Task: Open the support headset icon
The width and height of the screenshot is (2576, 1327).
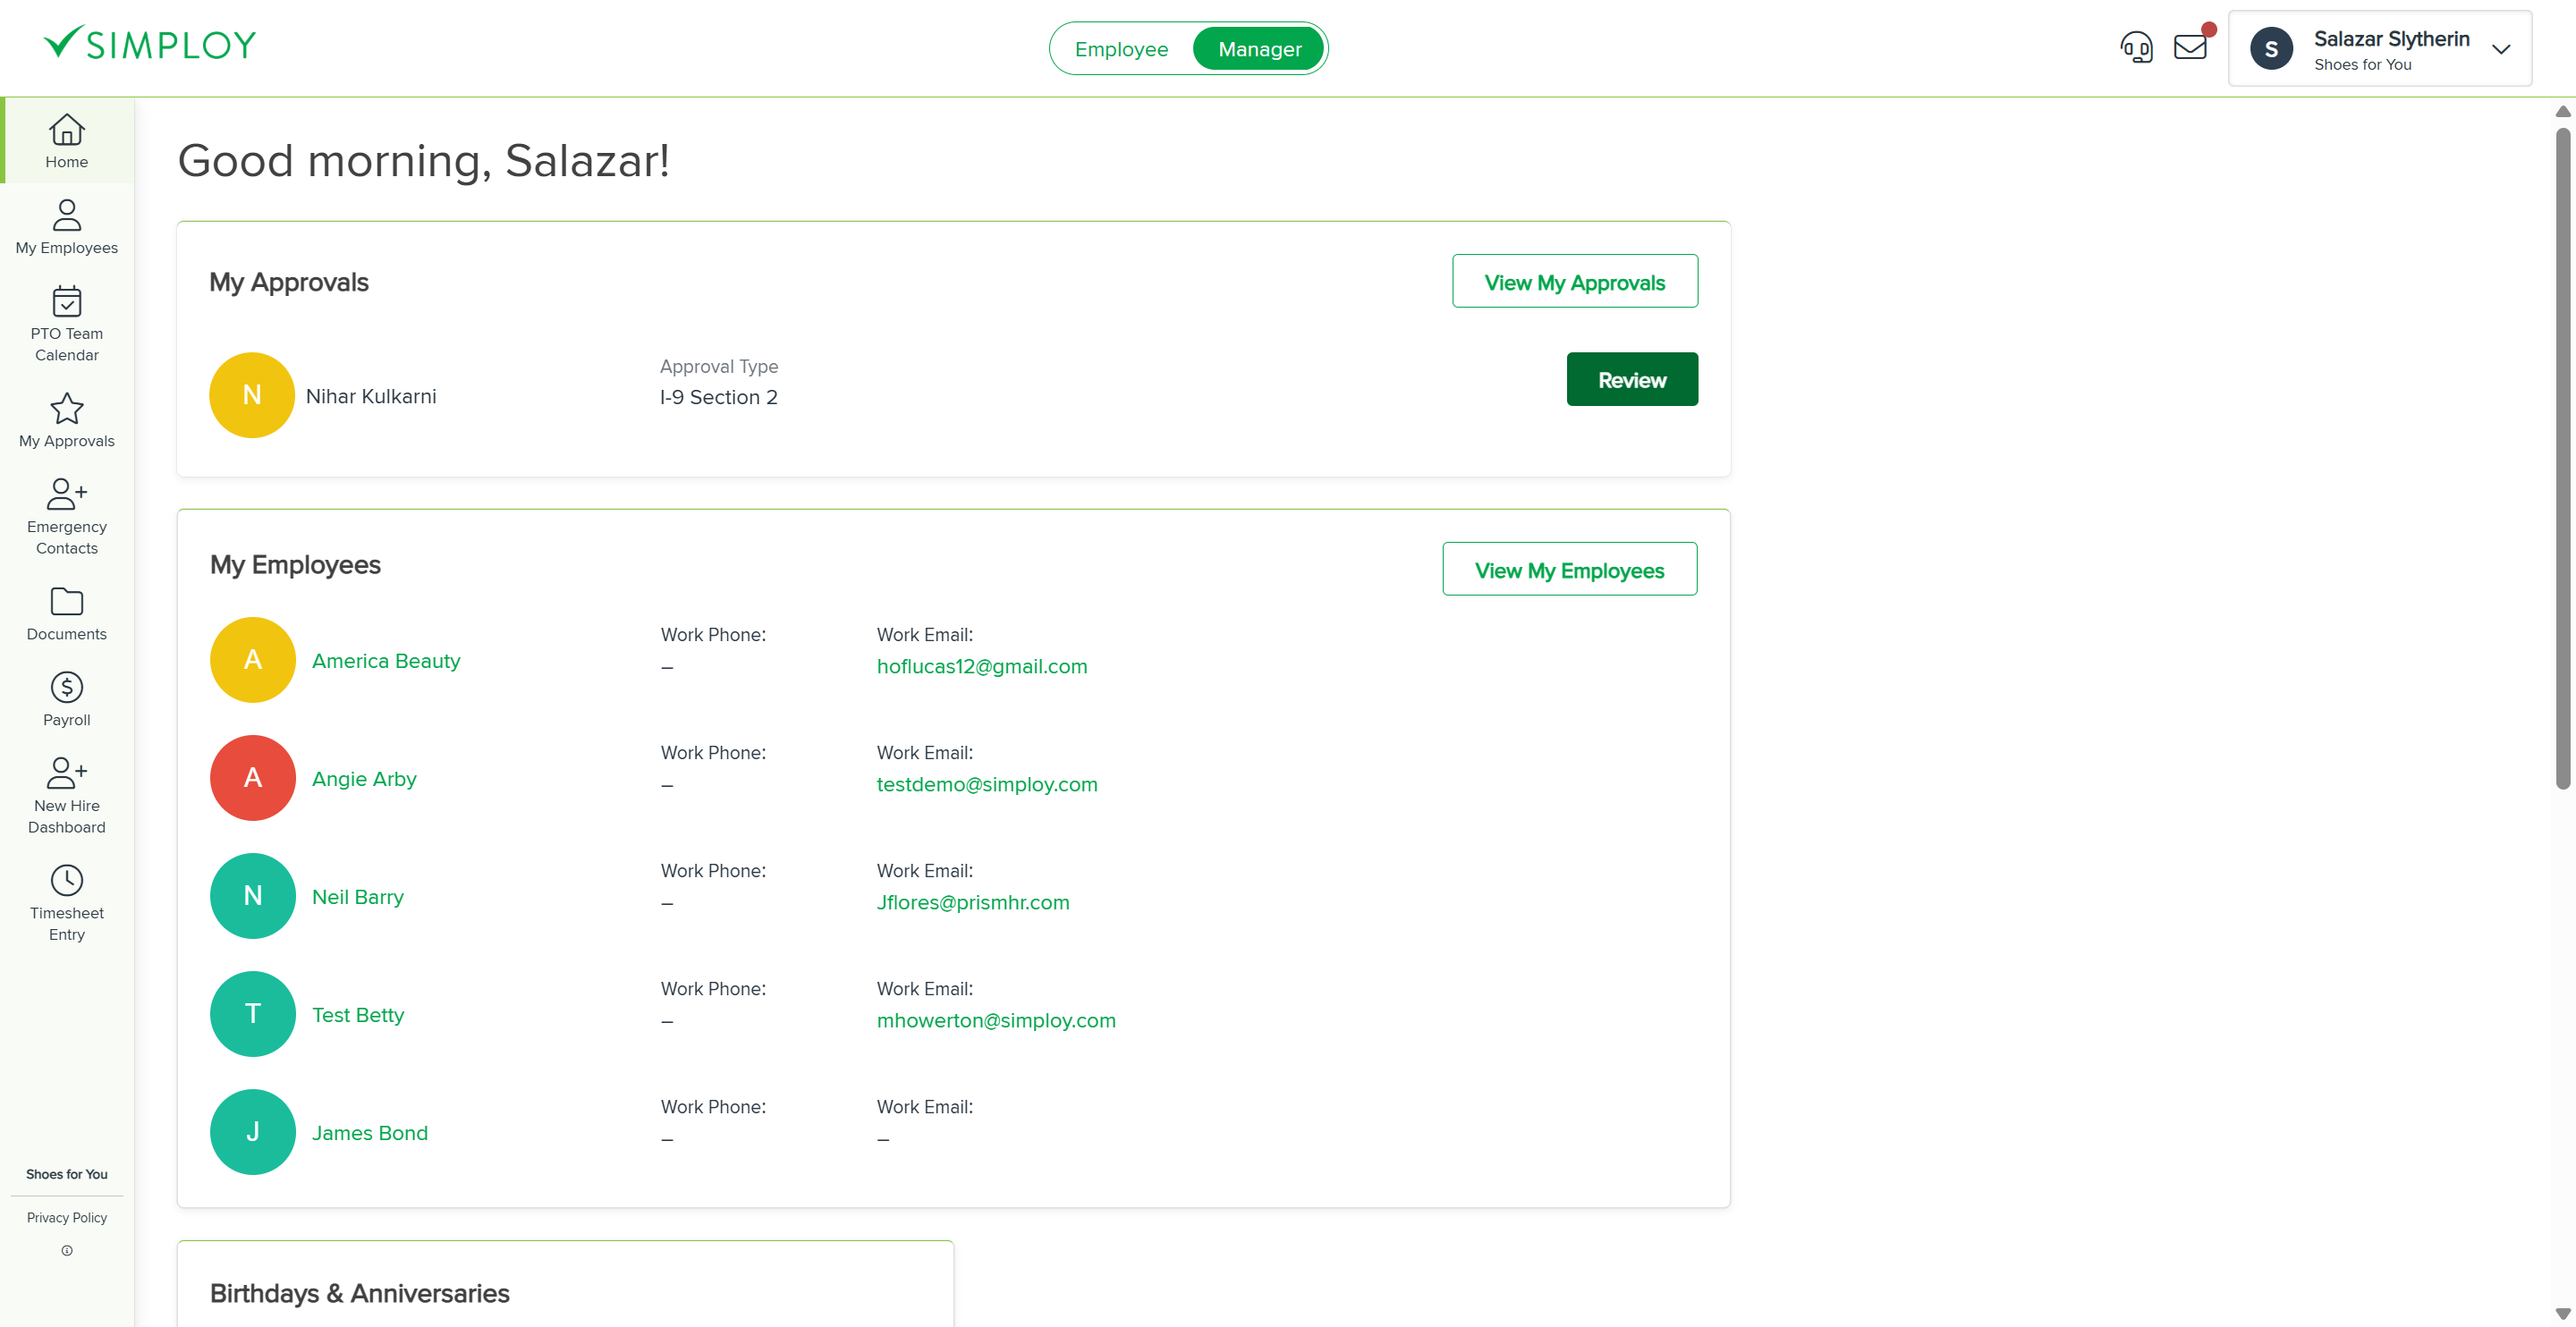Action: [2137, 47]
